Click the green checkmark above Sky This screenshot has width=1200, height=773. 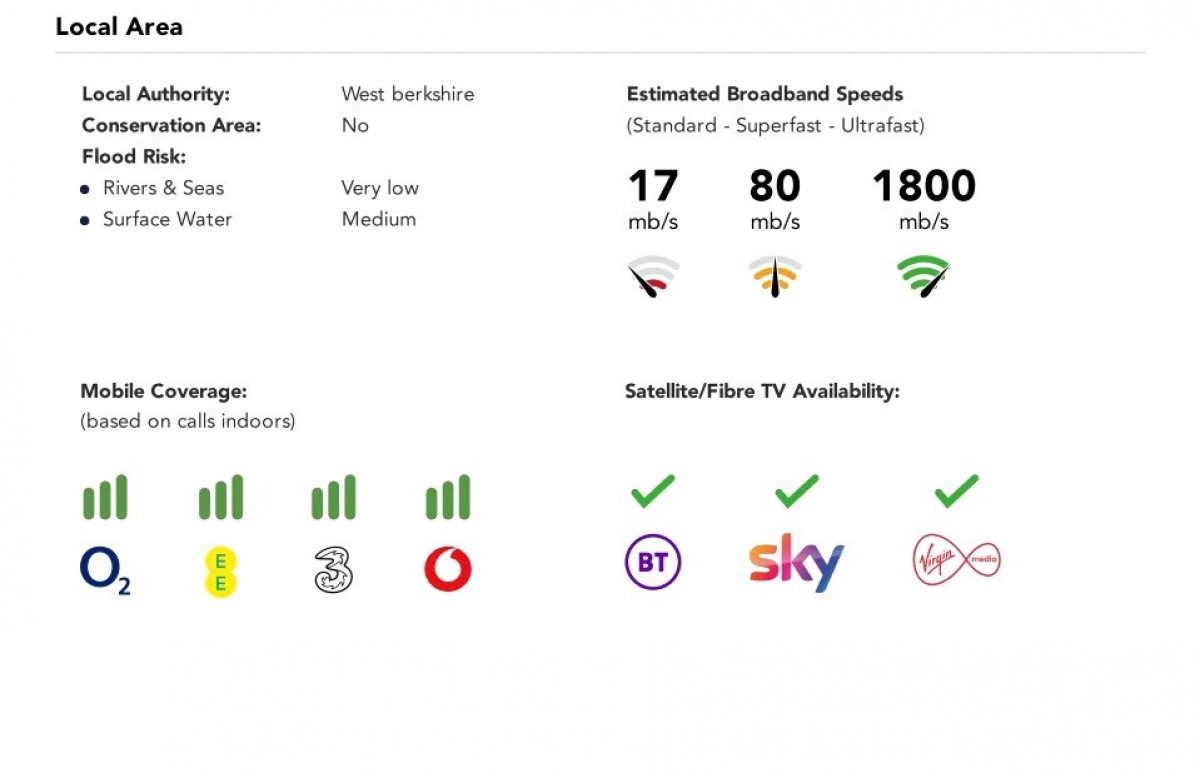797,490
